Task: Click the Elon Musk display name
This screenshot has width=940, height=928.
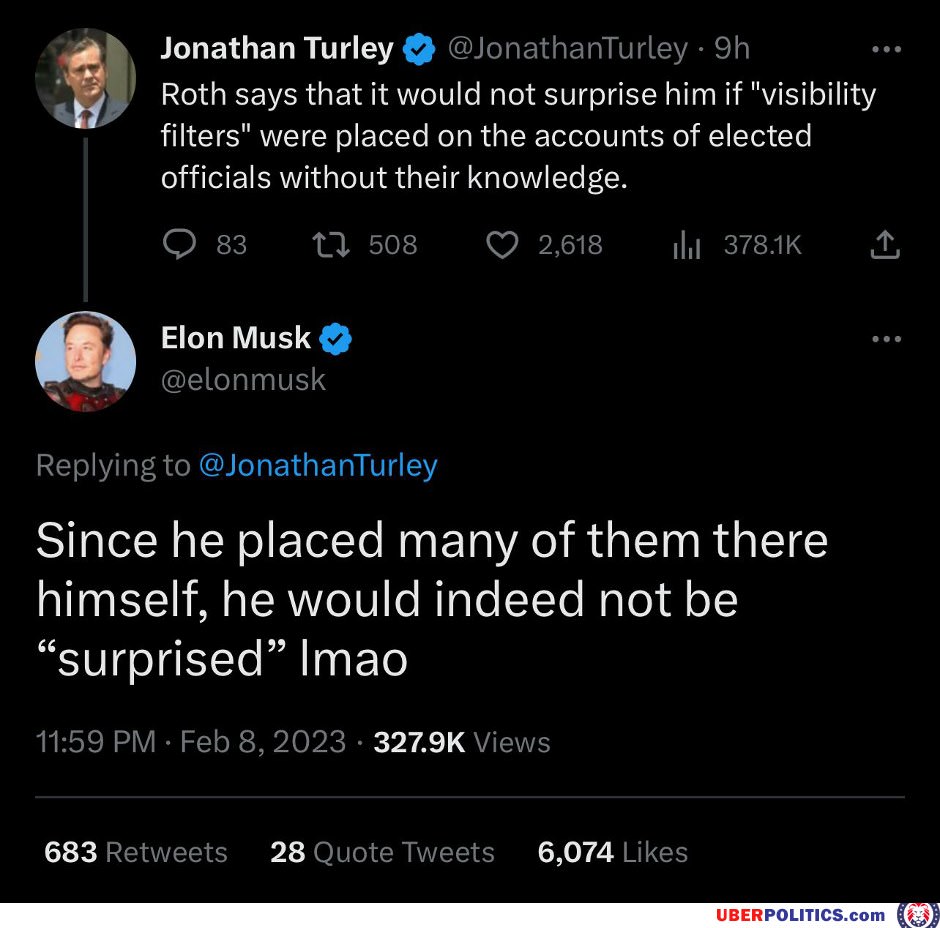Action: pyautogui.click(x=236, y=338)
